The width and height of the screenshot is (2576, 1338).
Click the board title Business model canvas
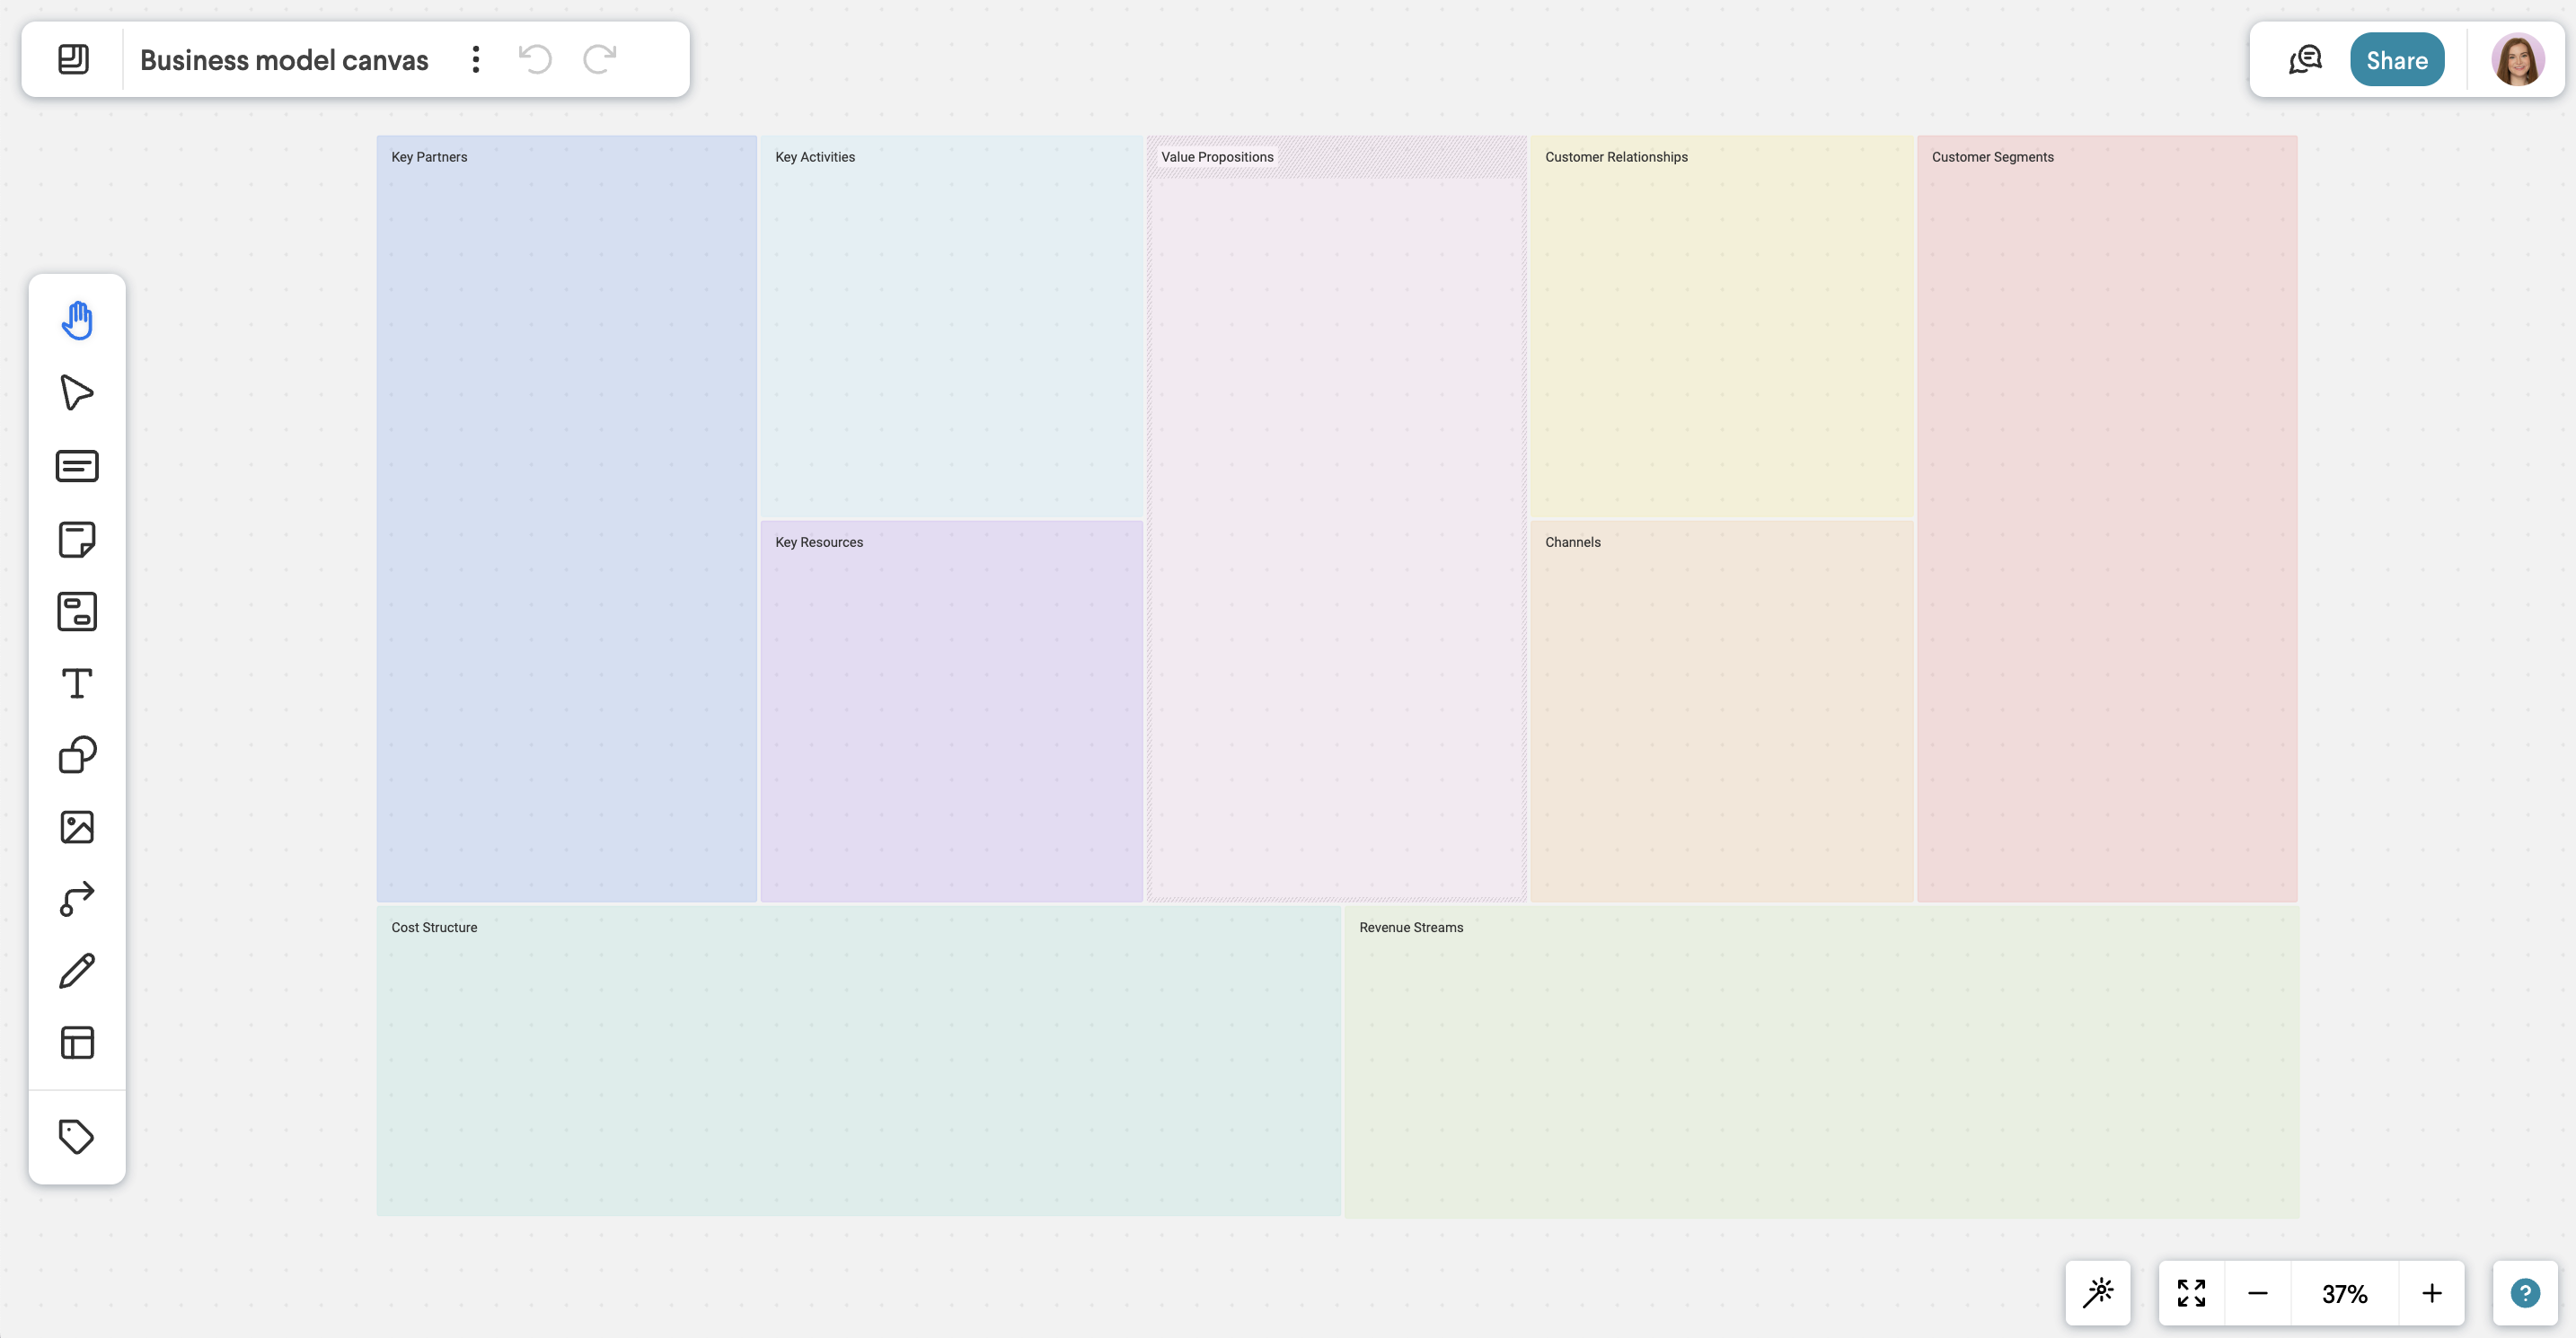coord(284,59)
